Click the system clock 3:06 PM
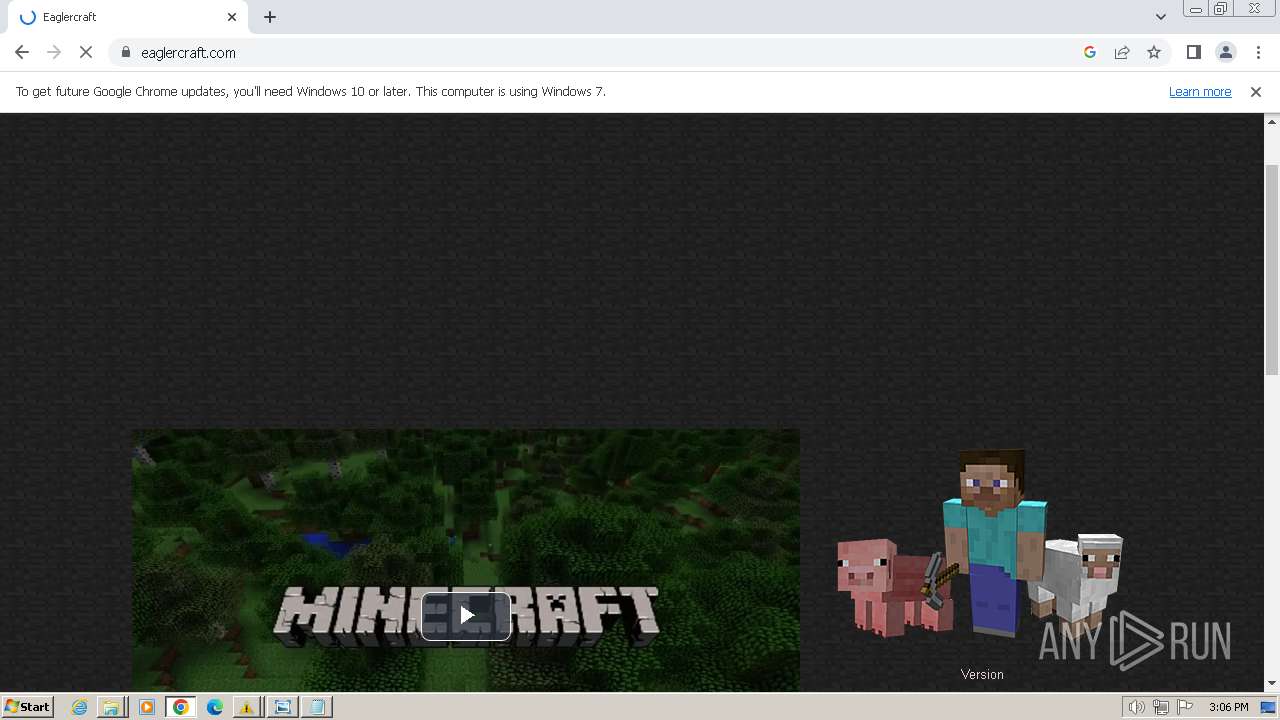Screen dimensions: 1280x720 [x=1228, y=707]
